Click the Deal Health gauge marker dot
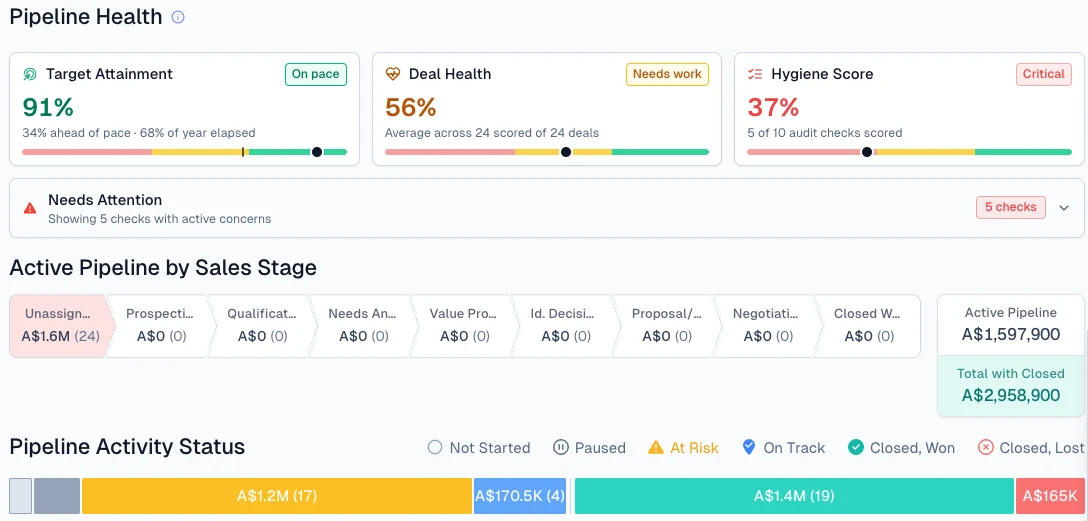Screen dimensions: 1088x521 [566, 152]
